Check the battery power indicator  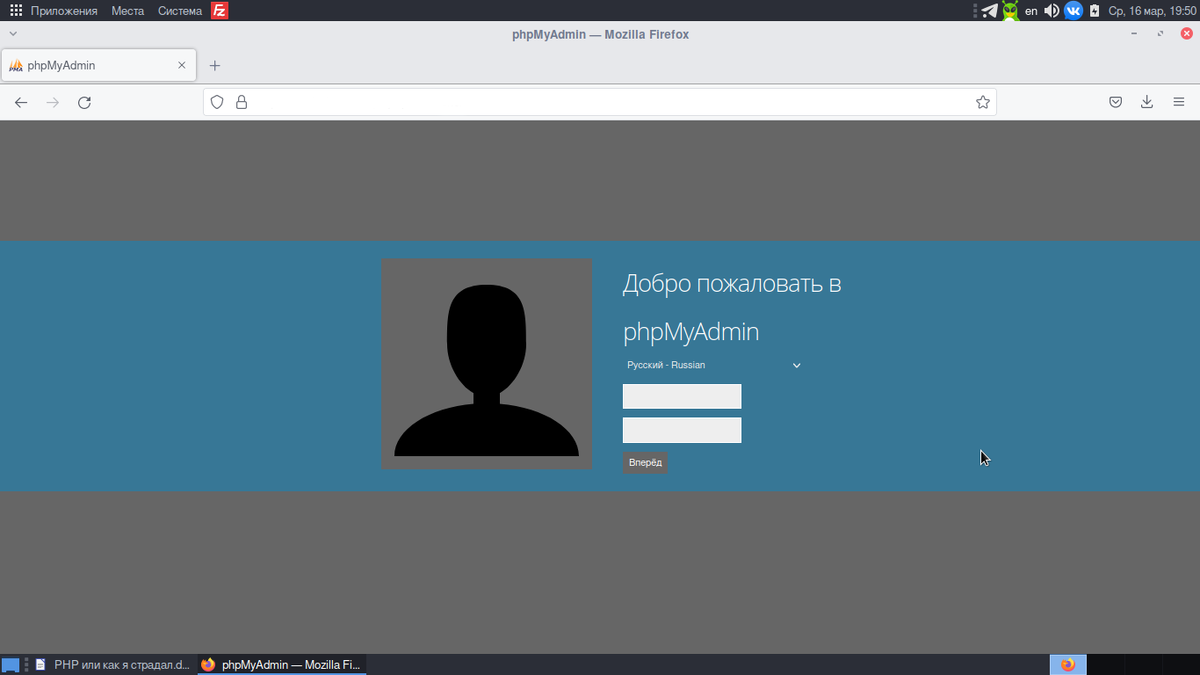coord(1094,11)
